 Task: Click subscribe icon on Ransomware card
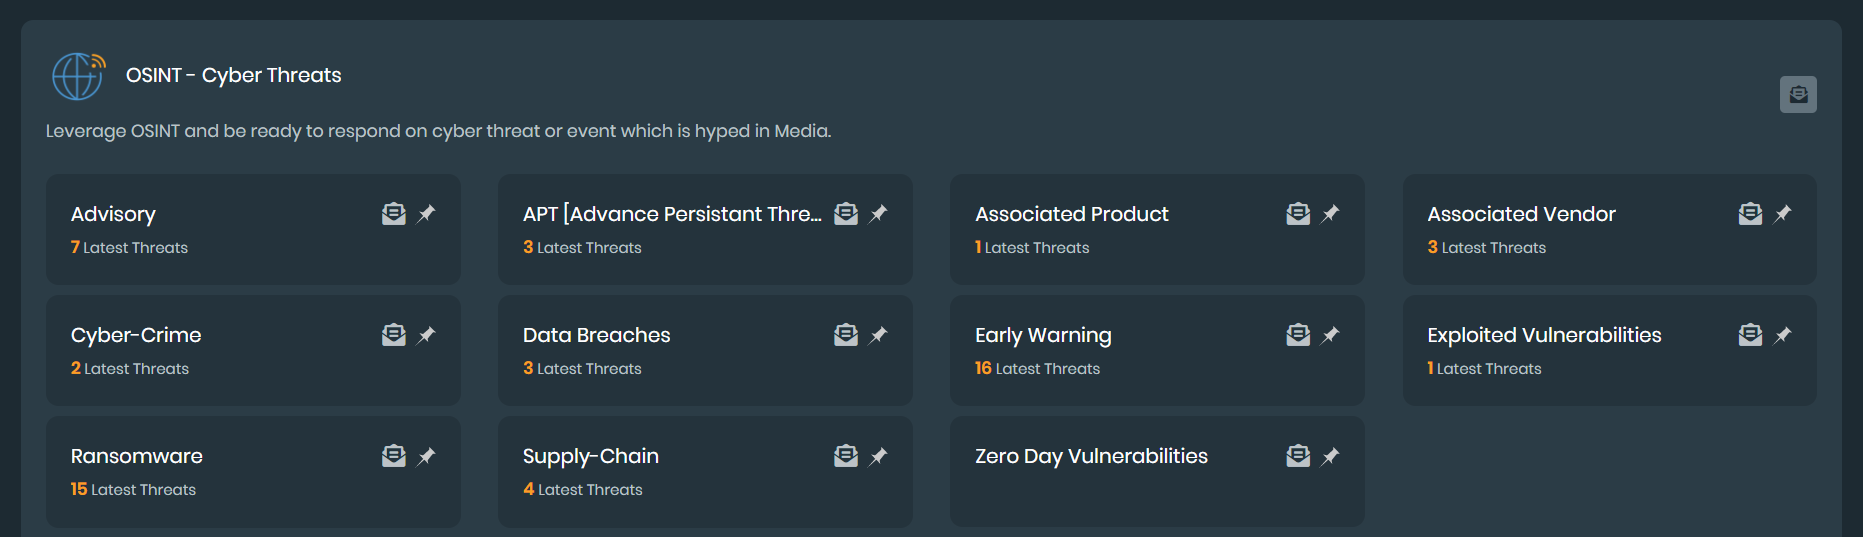[394, 456]
